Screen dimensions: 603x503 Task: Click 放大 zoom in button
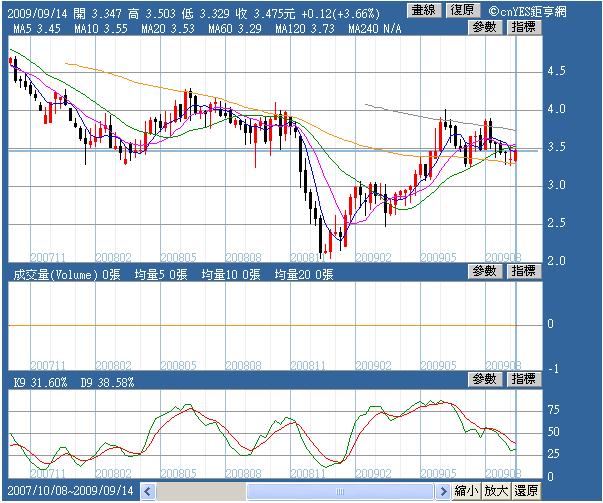point(496,491)
